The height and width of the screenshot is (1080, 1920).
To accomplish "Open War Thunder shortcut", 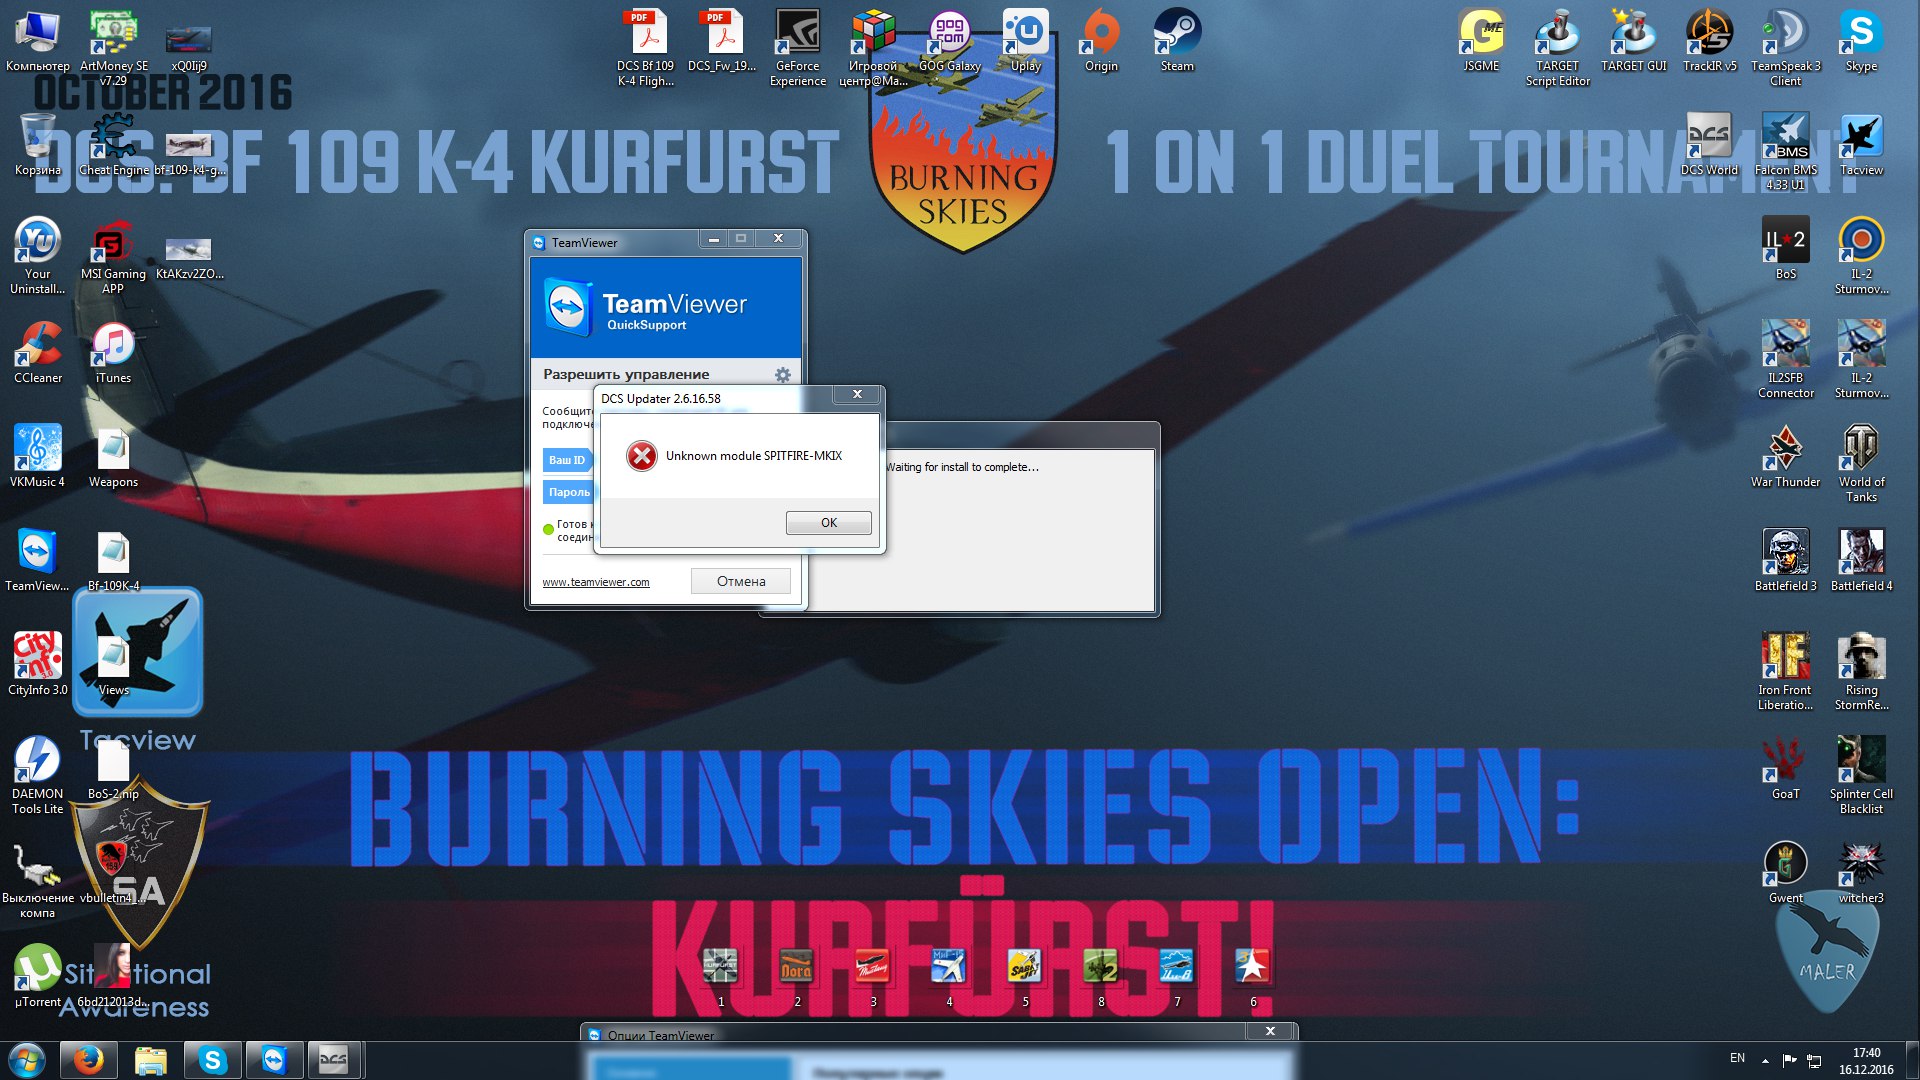I will coord(1785,457).
